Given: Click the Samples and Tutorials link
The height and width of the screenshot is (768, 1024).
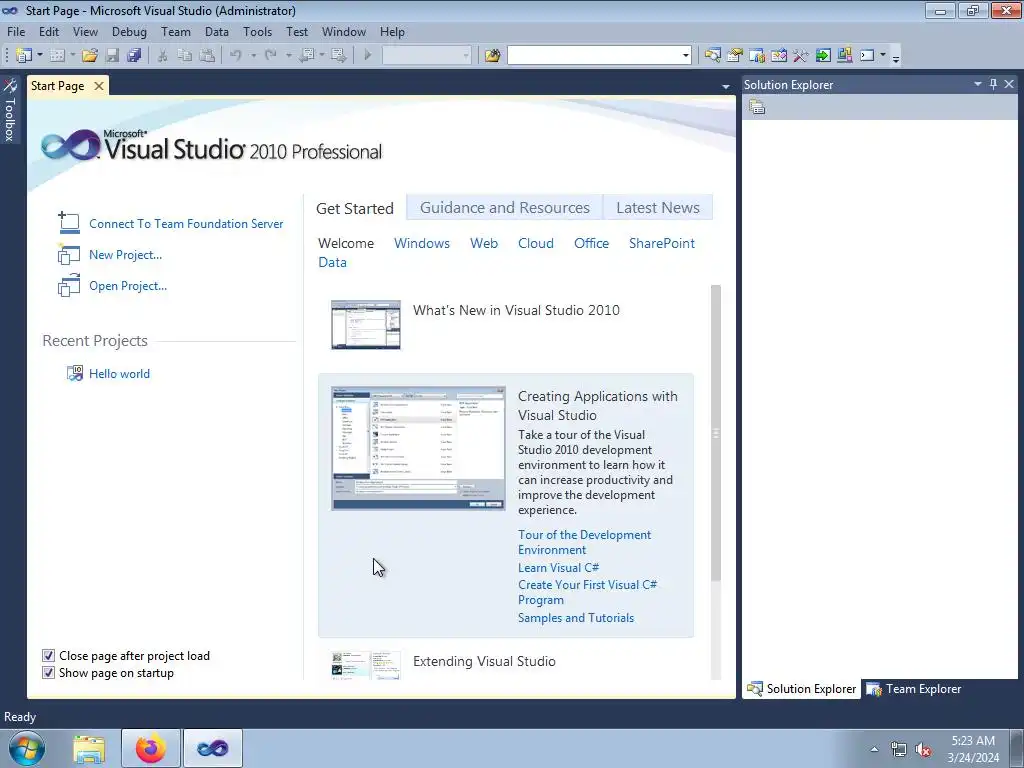Looking at the screenshot, I should (576, 618).
